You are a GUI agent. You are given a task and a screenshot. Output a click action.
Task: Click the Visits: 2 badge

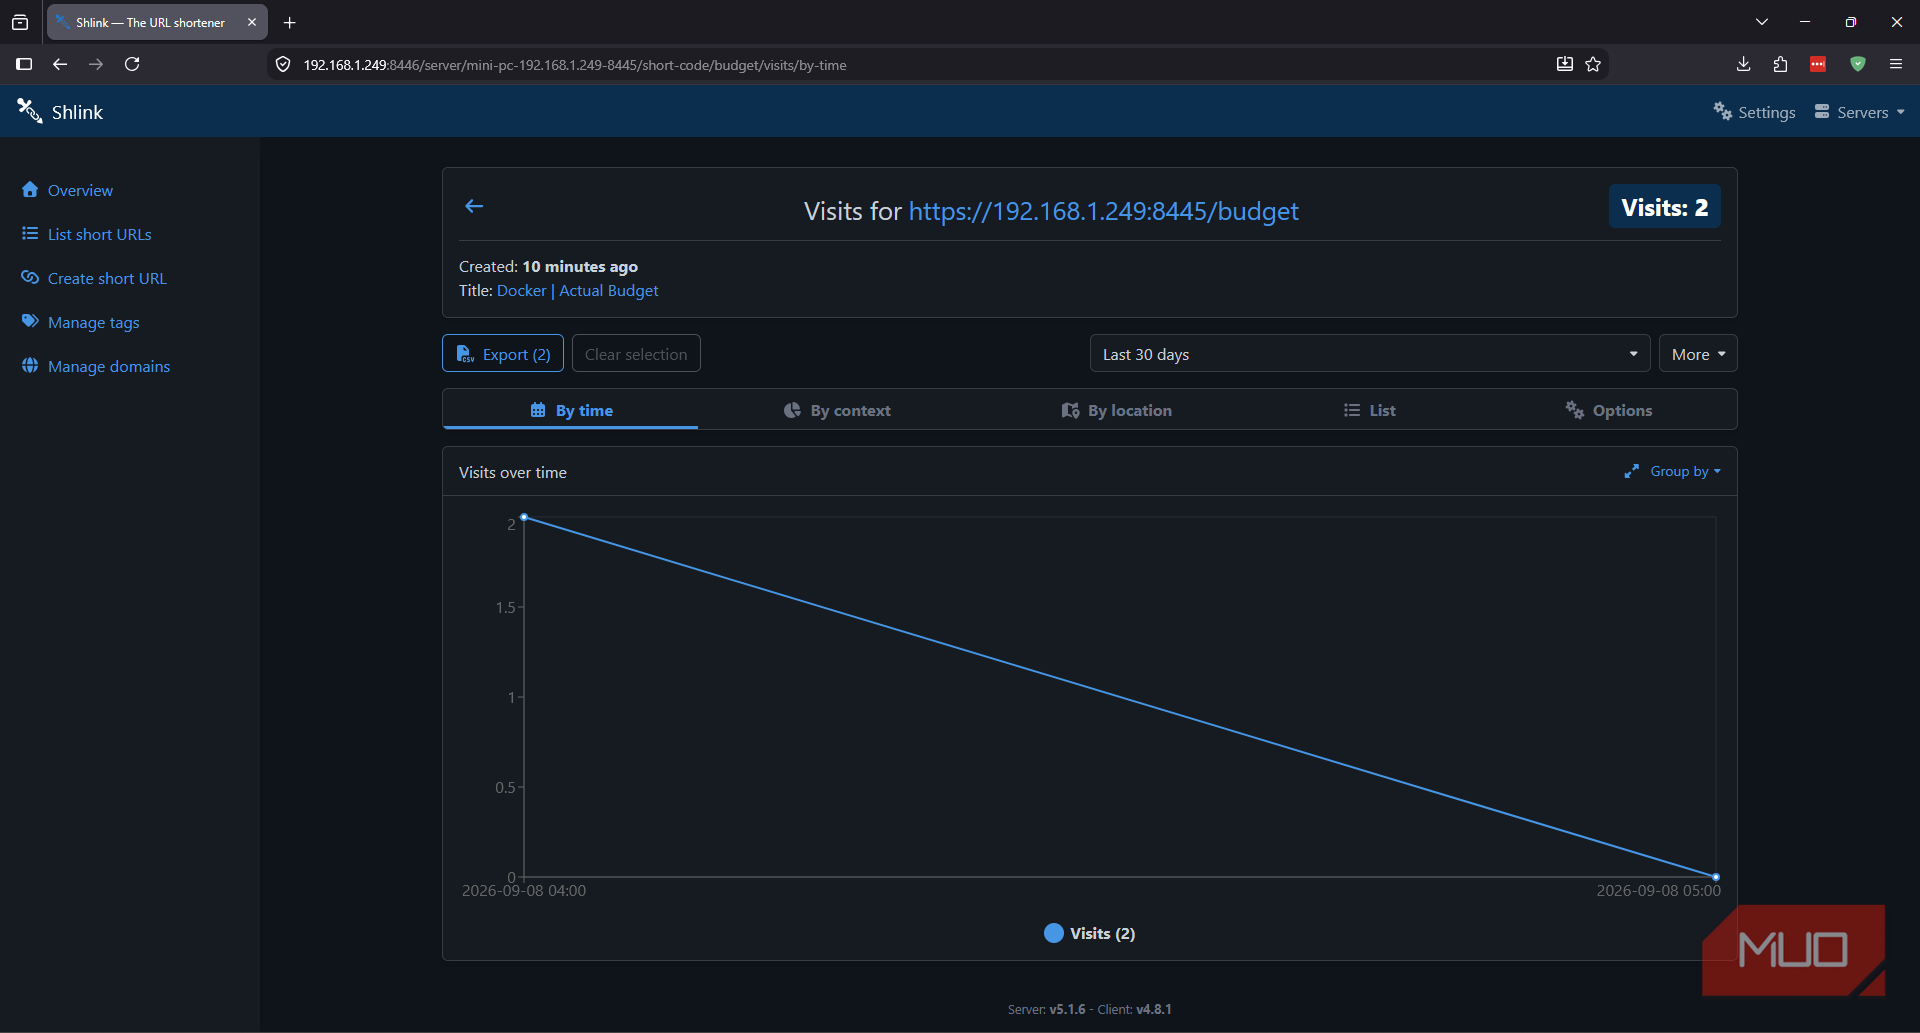1665,207
